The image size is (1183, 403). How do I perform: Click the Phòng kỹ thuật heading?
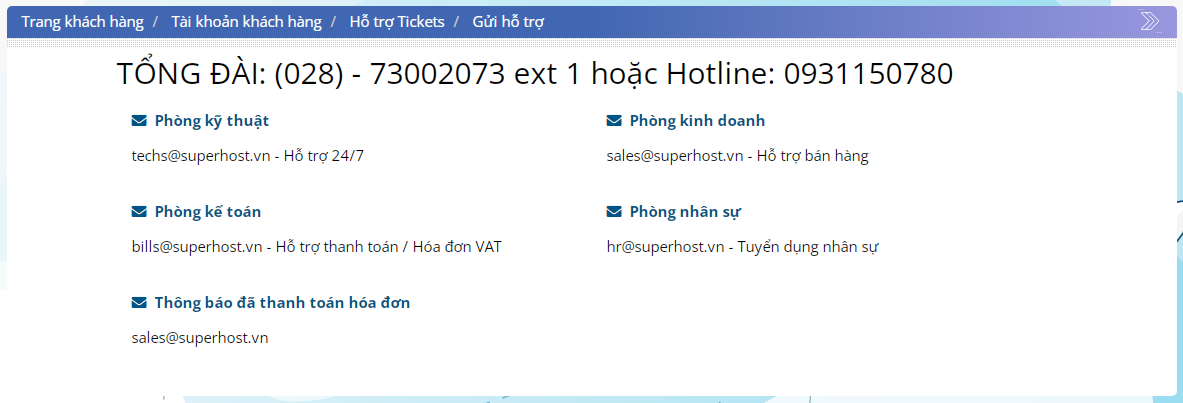[x=212, y=121]
